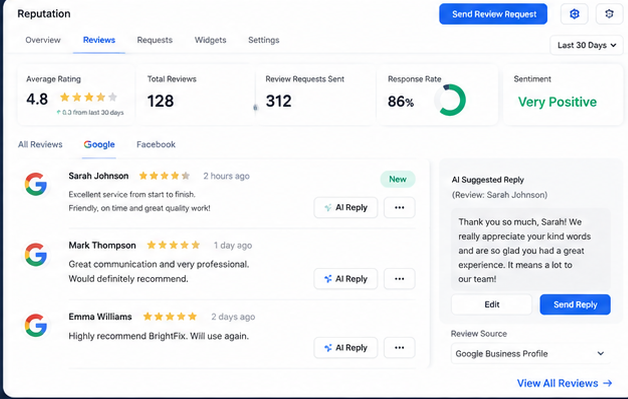Open the View All Reviews link
The height and width of the screenshot is (399, 628).
565,383
